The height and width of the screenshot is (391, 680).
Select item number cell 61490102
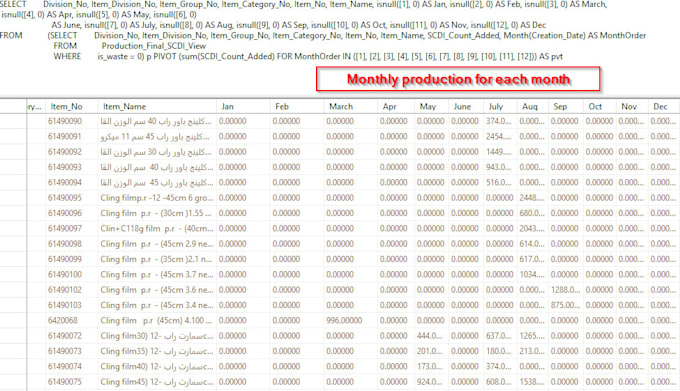[65, 290]
